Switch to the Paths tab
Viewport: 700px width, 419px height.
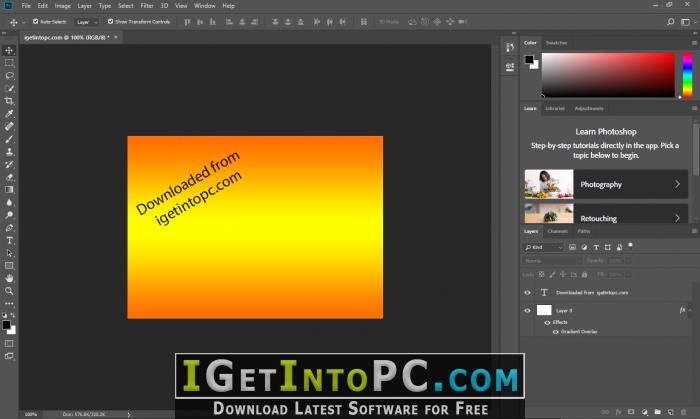pyautogui.click(x=583, y=231)
